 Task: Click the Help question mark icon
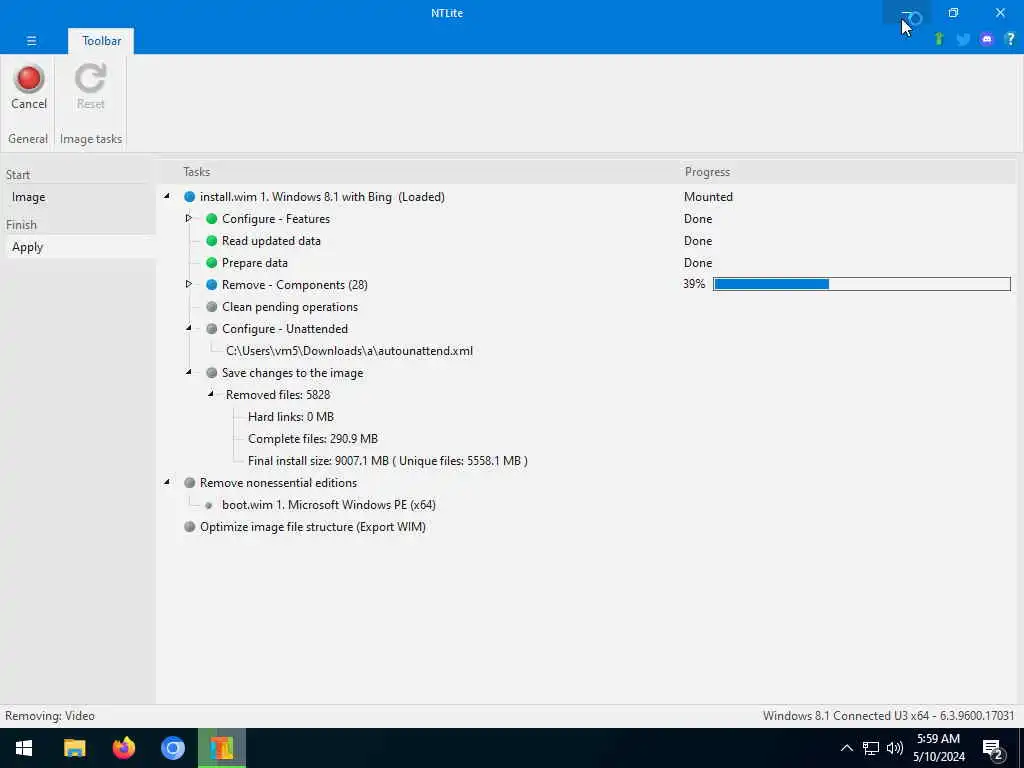click(1010, 39)
